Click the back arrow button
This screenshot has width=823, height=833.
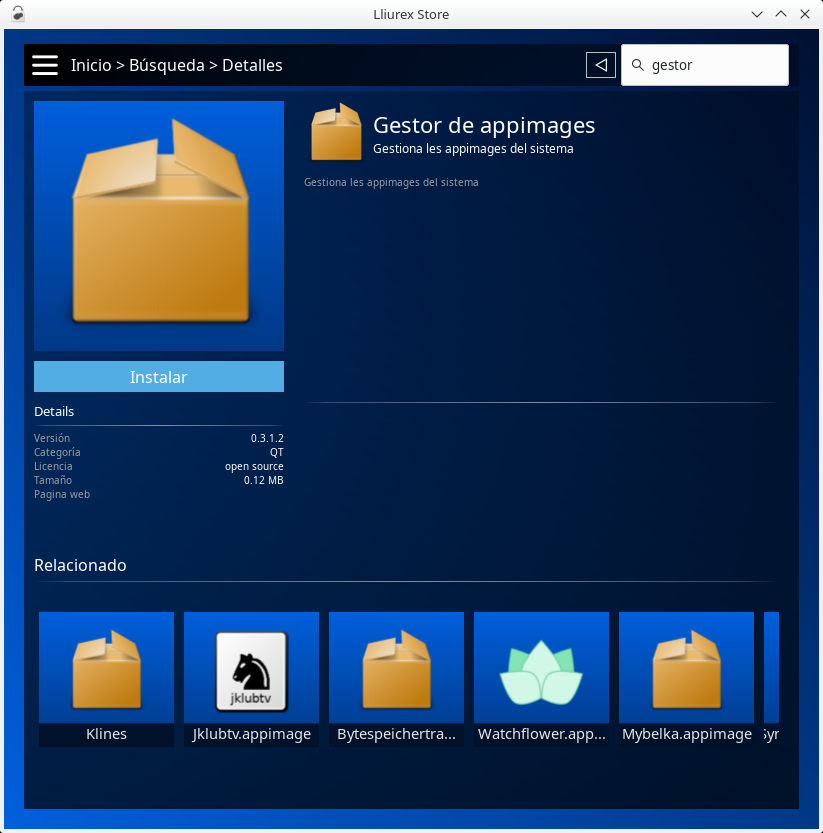[601, 65]
